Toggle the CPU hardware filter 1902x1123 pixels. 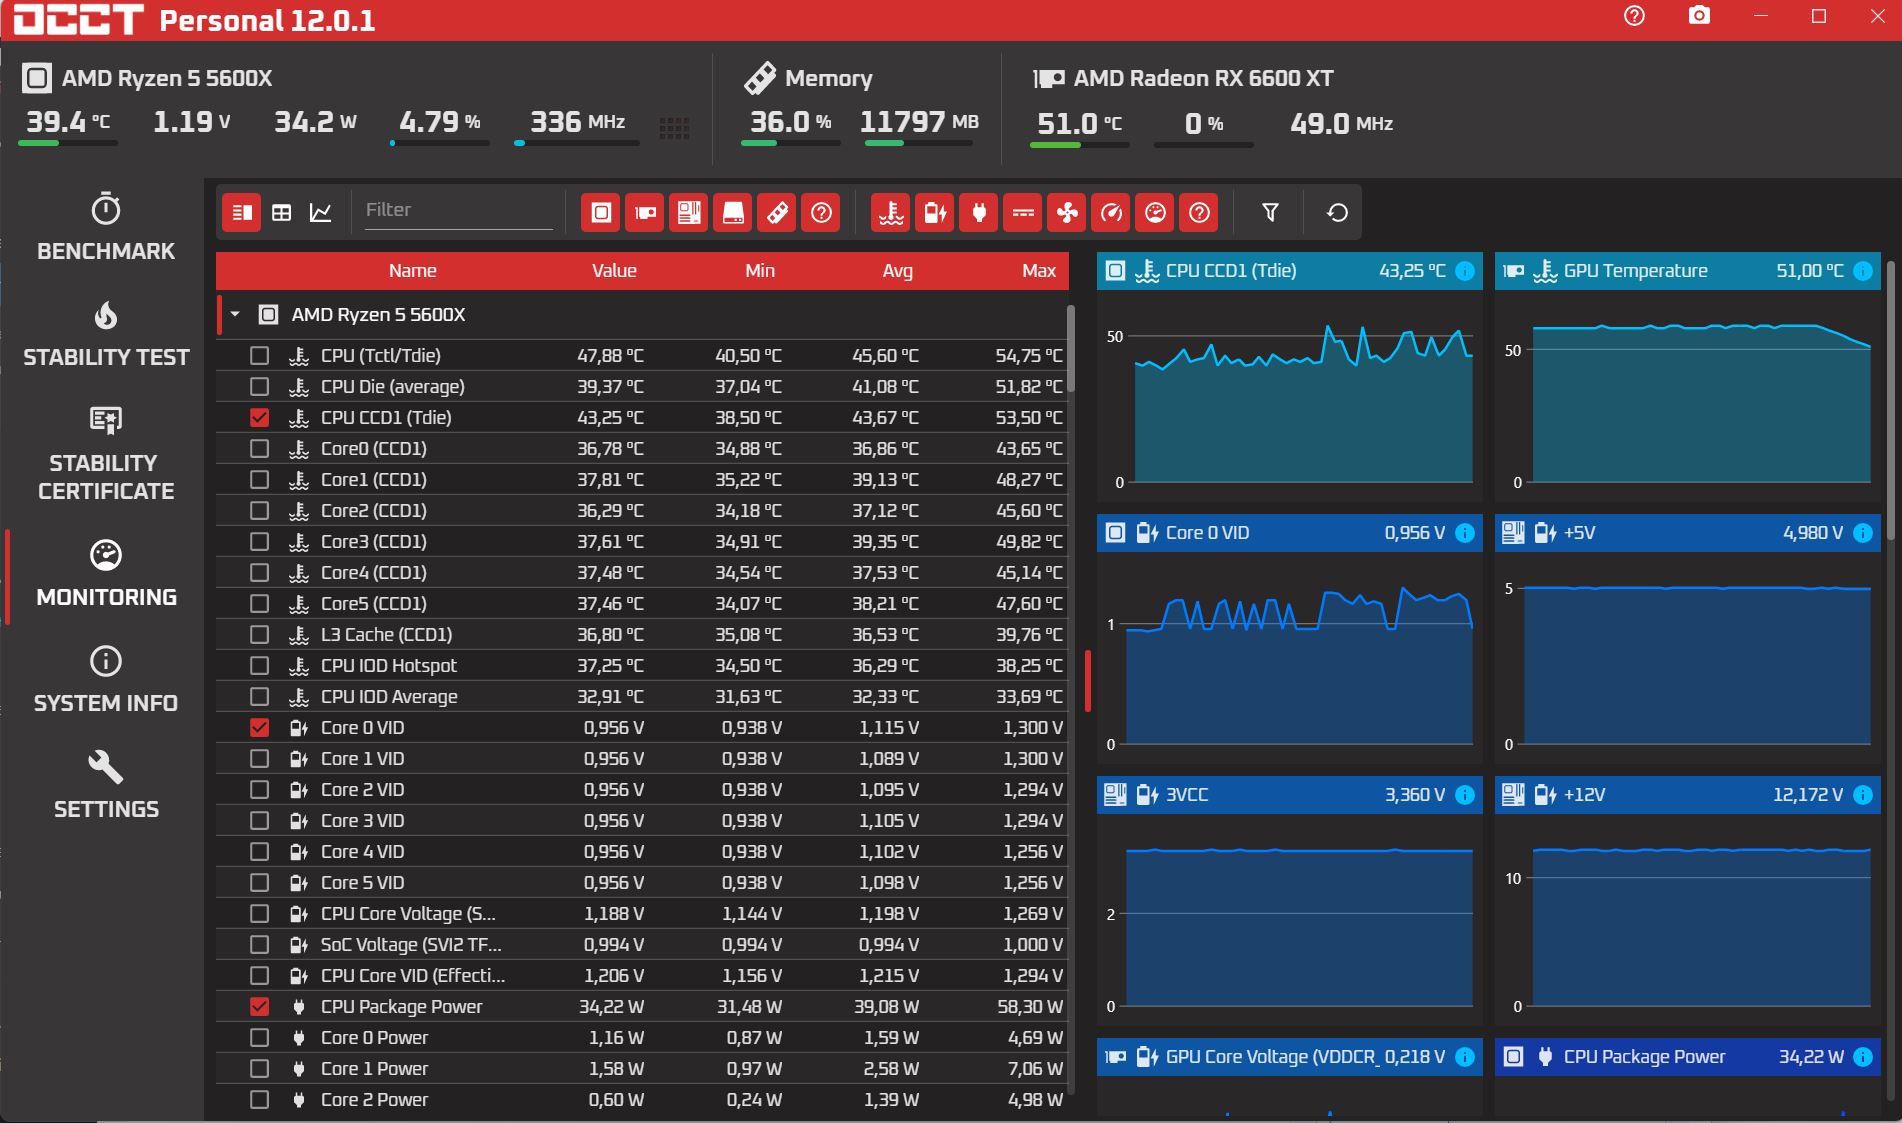coord(601,212)
